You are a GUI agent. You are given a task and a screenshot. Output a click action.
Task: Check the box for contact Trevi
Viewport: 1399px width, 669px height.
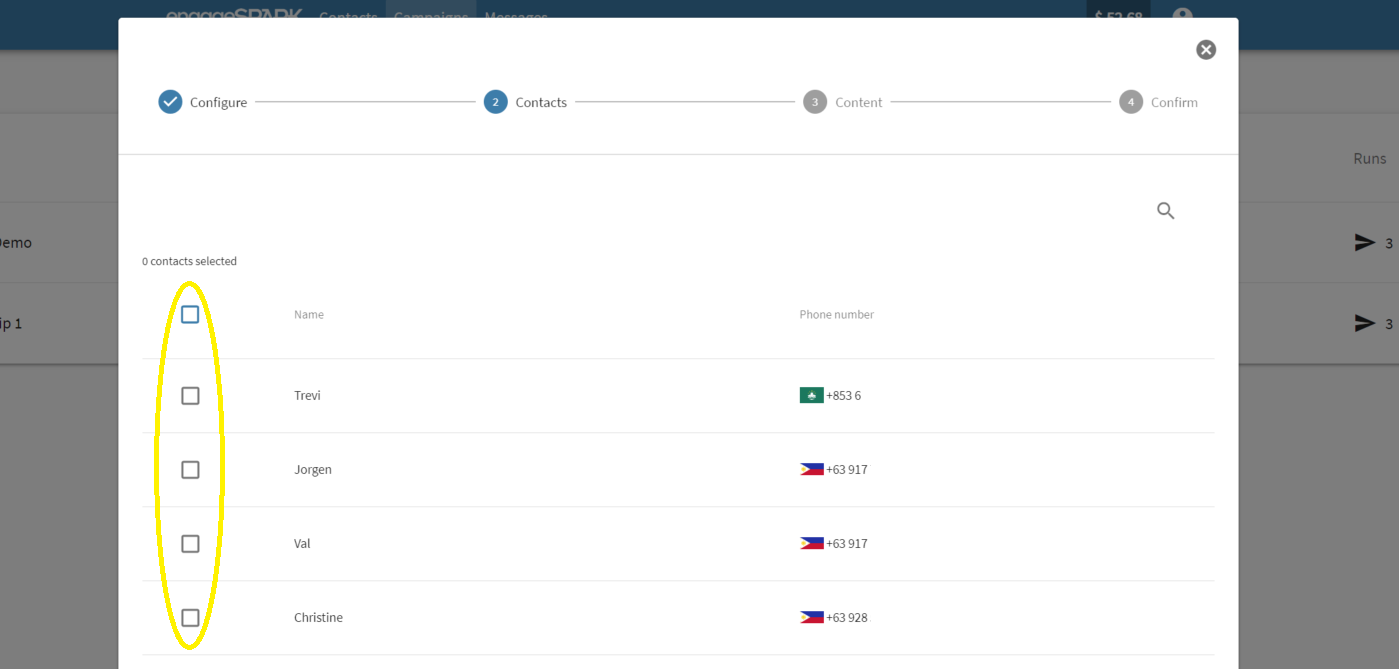[x=190, y=396]
